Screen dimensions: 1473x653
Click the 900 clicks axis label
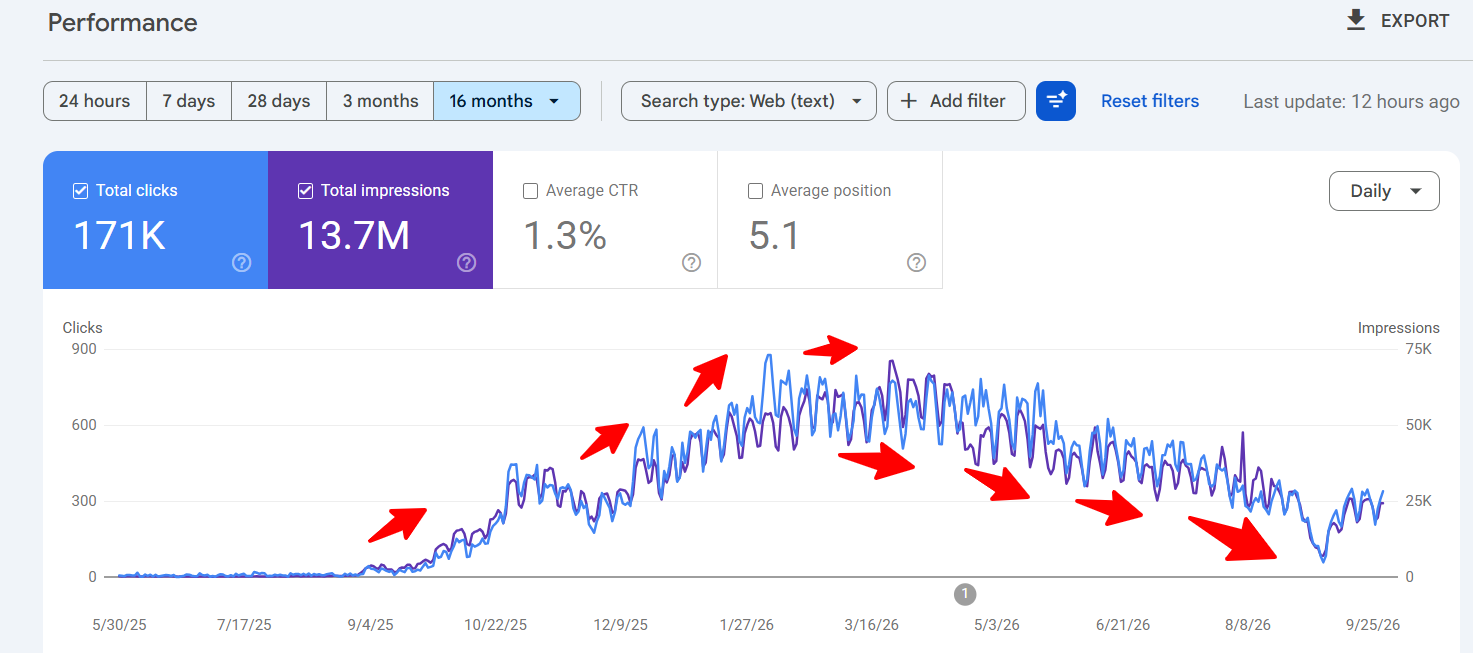[x=84, y=349]
